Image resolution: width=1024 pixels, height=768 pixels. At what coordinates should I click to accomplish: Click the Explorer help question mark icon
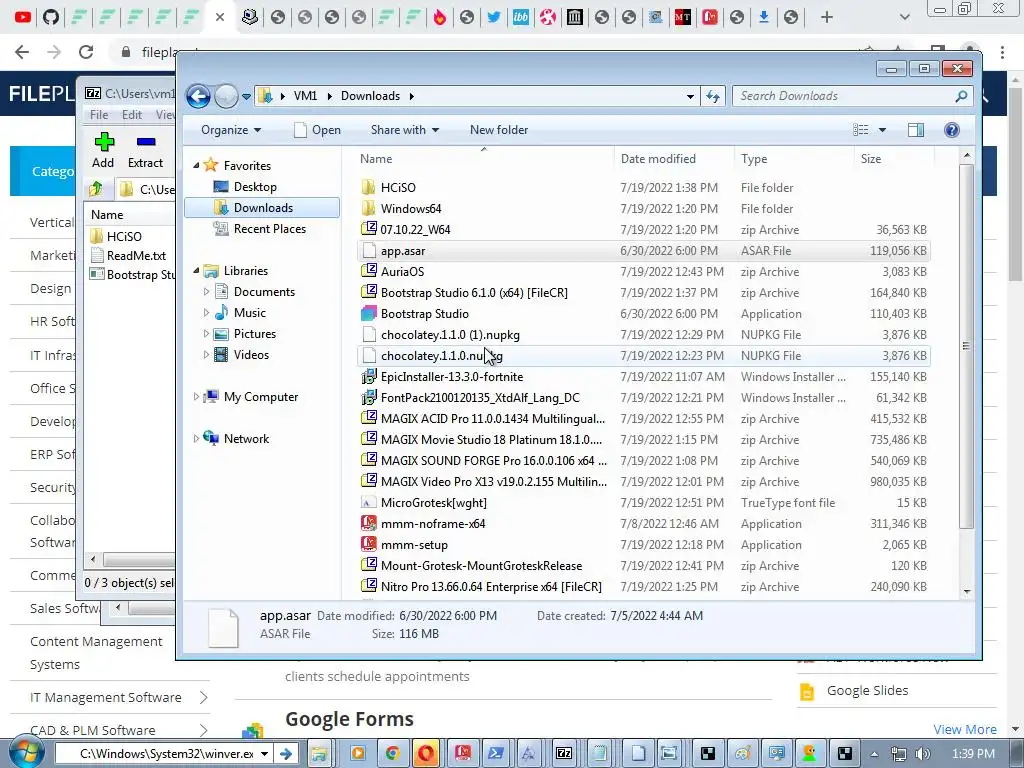pyautogui.click(x=952, y=130)
